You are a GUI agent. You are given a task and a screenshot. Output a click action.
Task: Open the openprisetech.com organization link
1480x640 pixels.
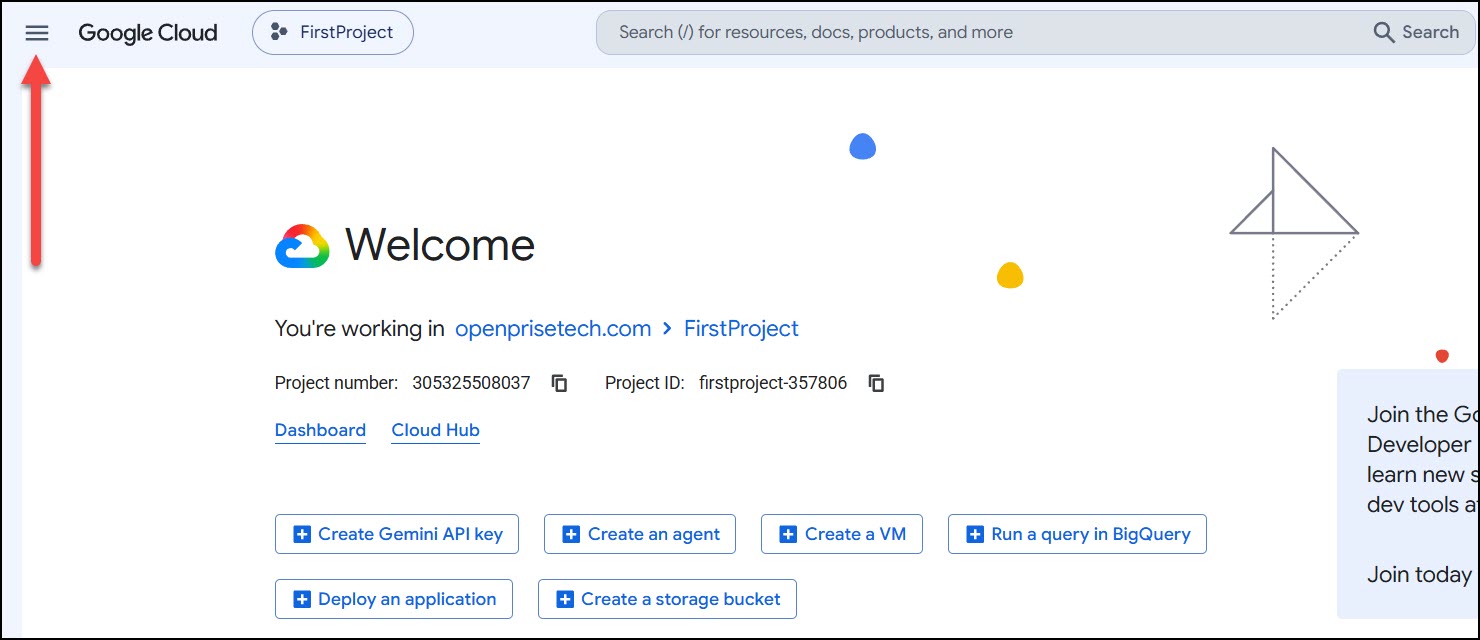click(553, 328)
